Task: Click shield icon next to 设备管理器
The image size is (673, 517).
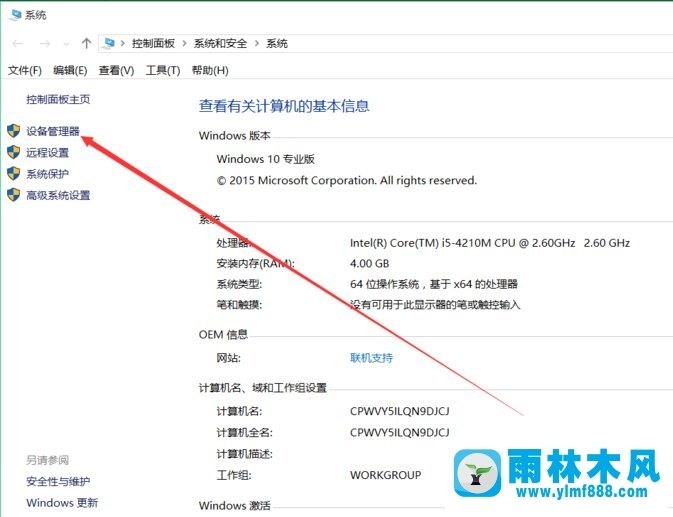Action: [14, 131]
